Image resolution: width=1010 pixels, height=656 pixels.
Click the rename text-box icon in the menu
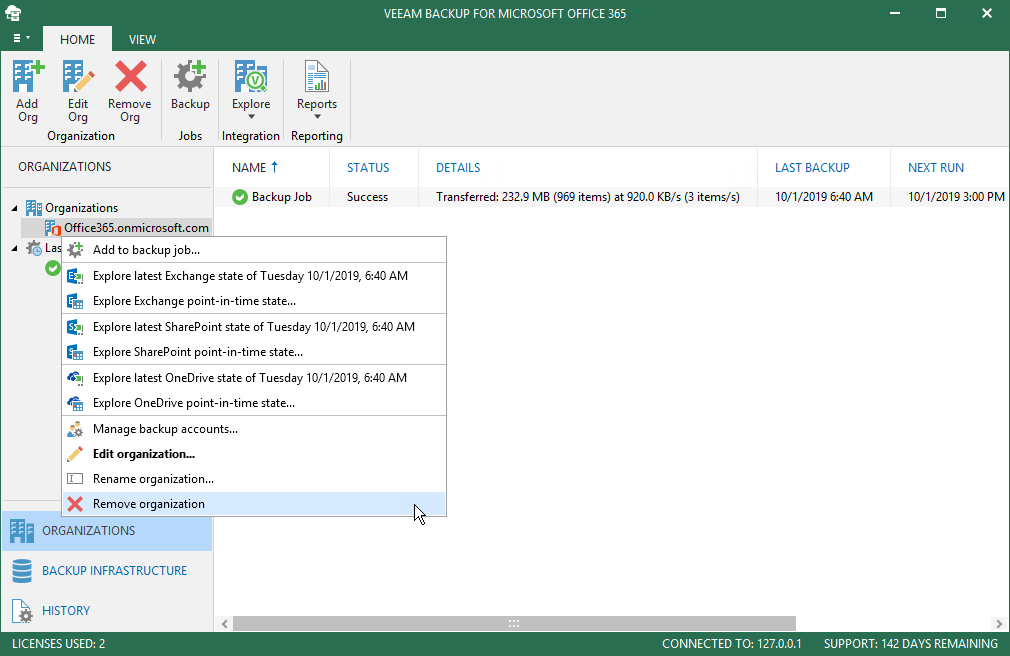tap(75, 479)
